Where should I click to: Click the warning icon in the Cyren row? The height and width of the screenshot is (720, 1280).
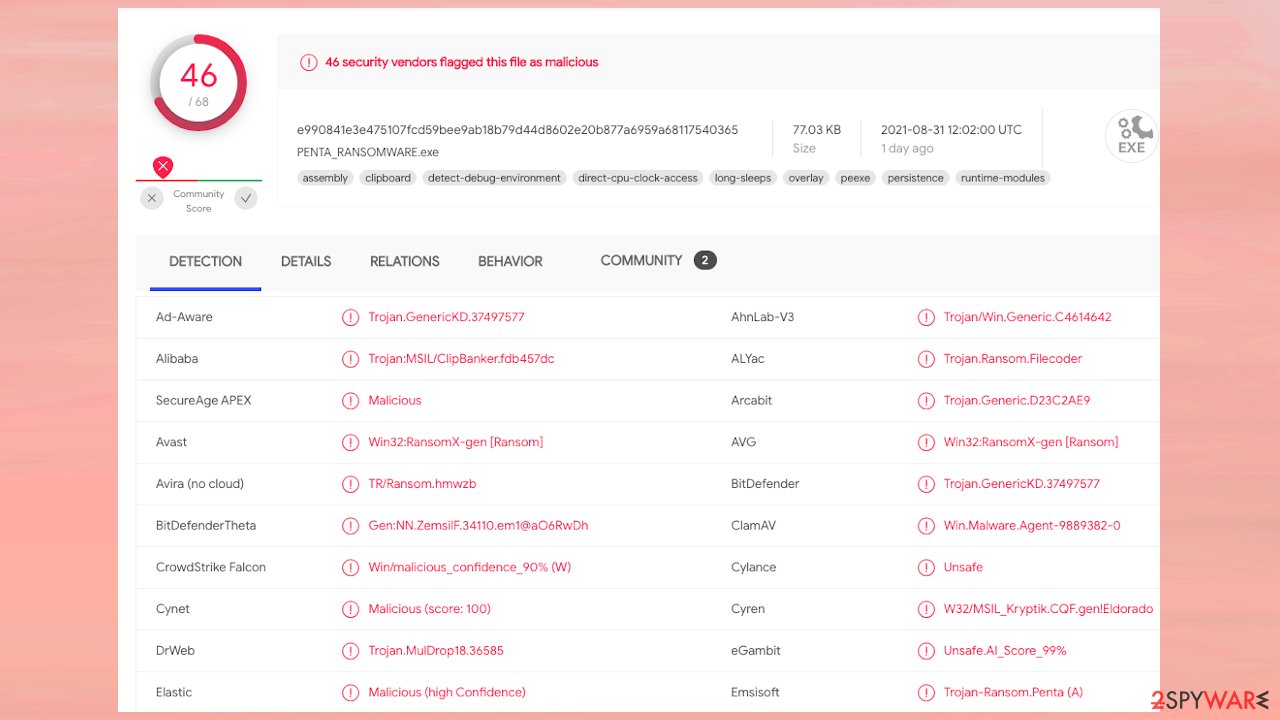coord(926,609)
